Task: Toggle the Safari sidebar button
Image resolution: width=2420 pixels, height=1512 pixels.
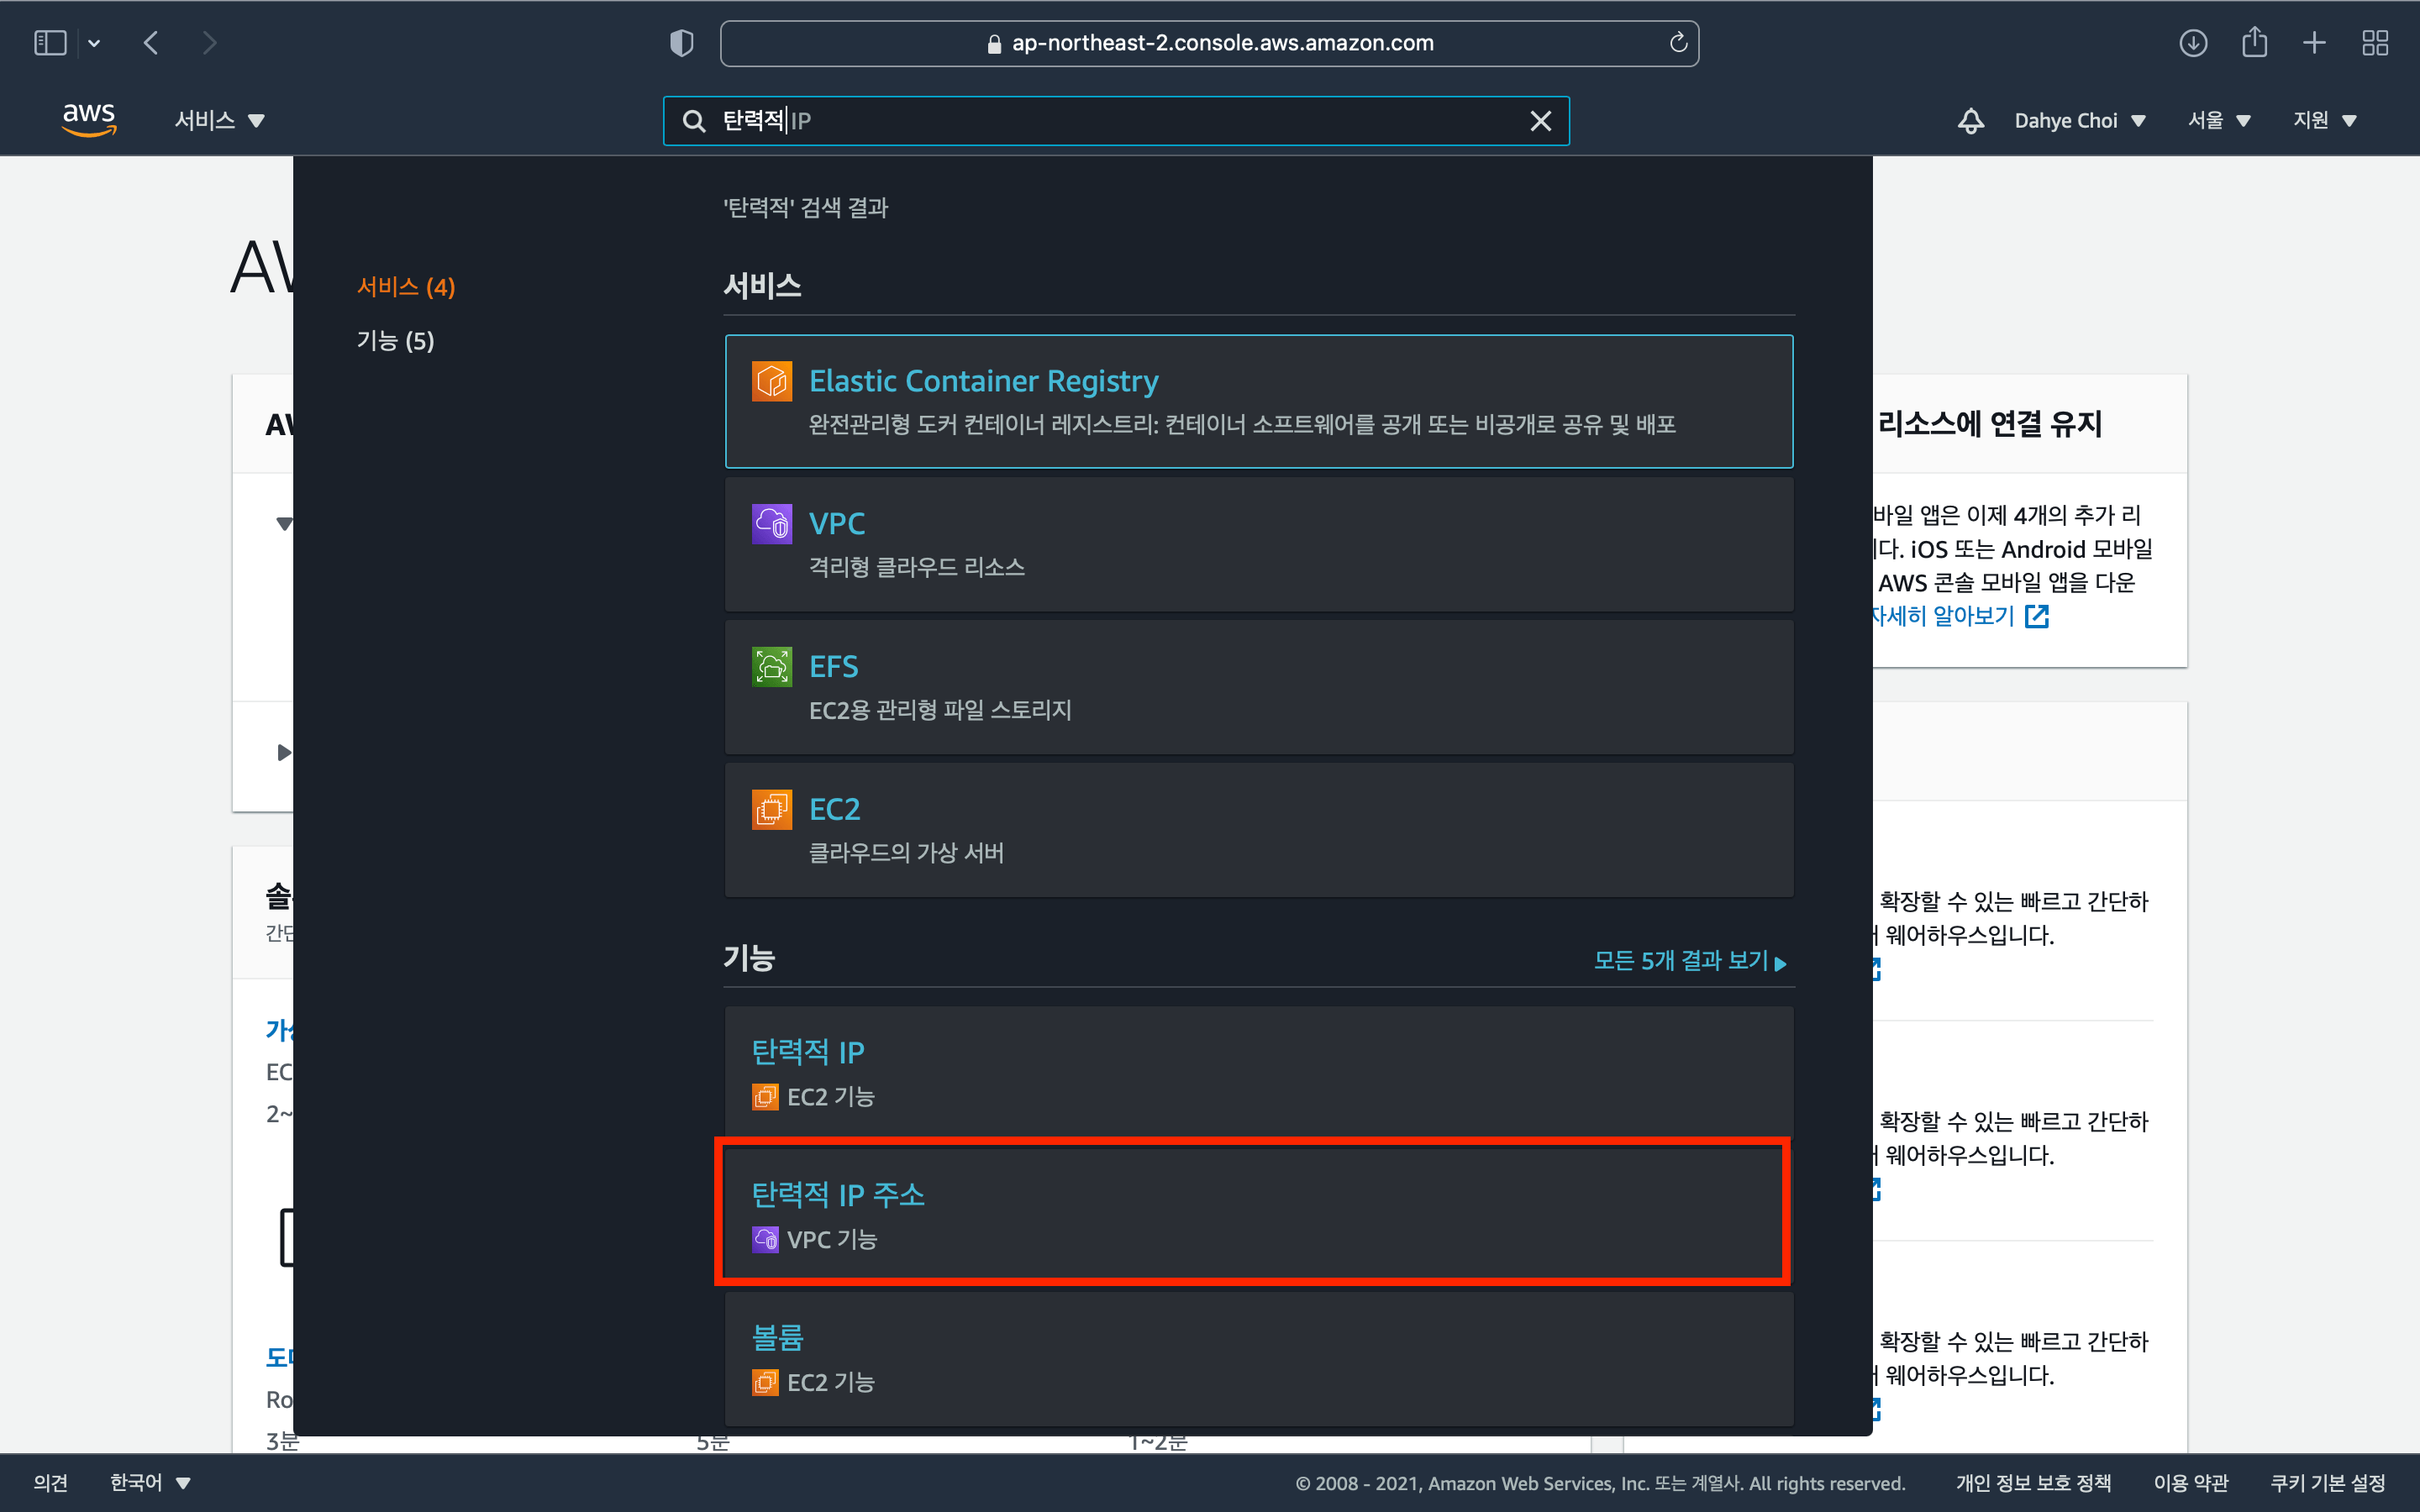Action: [50, 43]
